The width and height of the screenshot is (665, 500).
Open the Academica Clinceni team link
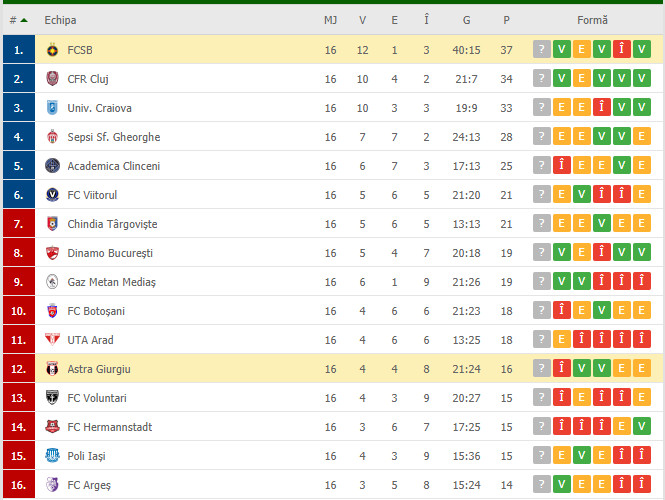[x=113, y=166]
